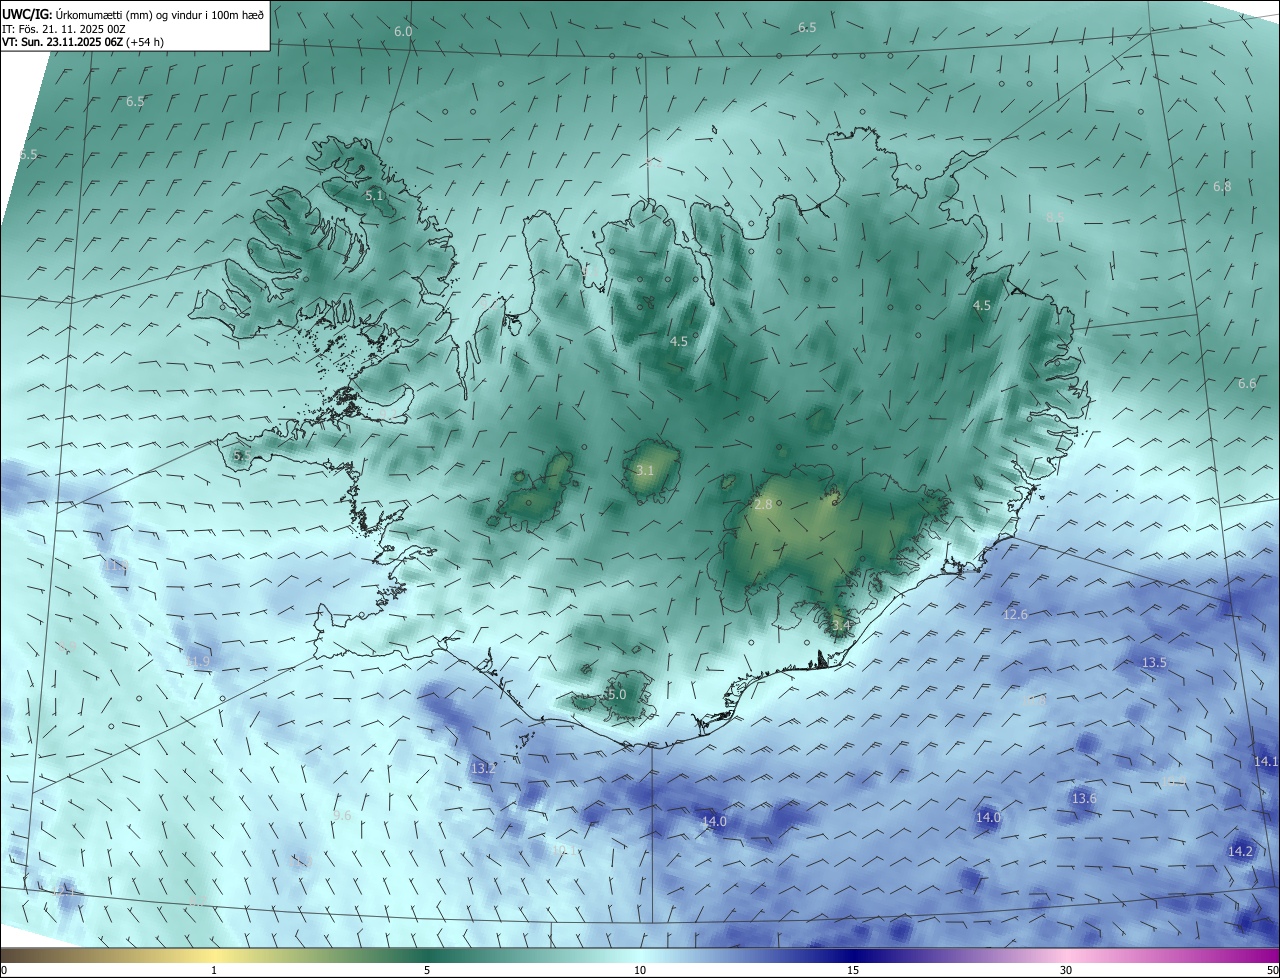
Task: Click the map value label '14.1'
Action: 1266,761
